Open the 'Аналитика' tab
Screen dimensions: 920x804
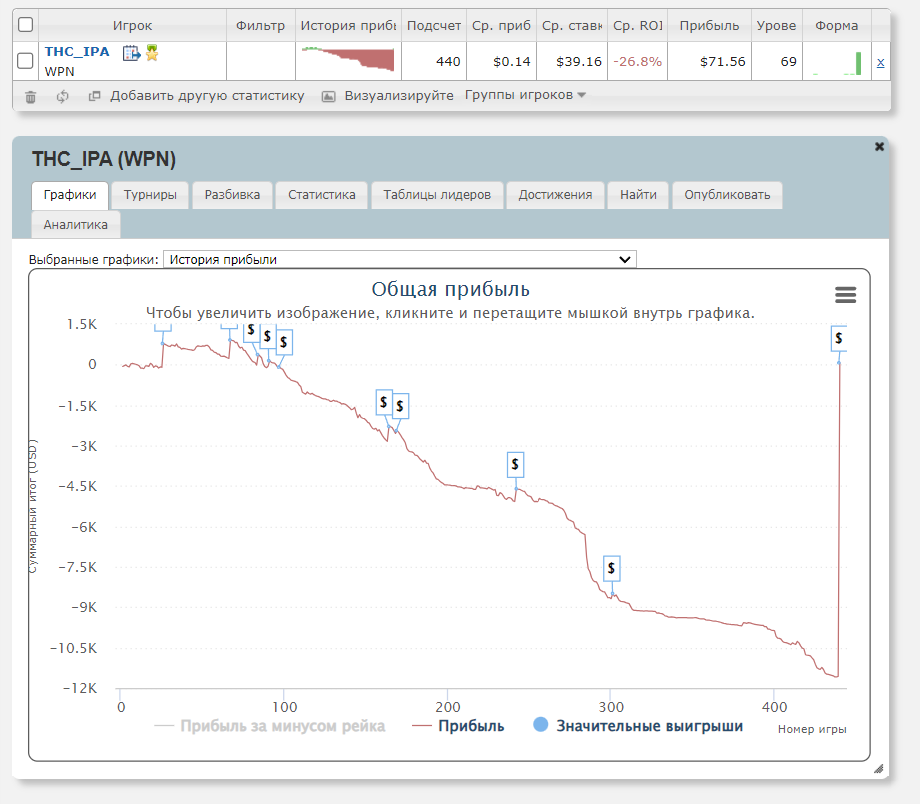(x=75, y=225)
